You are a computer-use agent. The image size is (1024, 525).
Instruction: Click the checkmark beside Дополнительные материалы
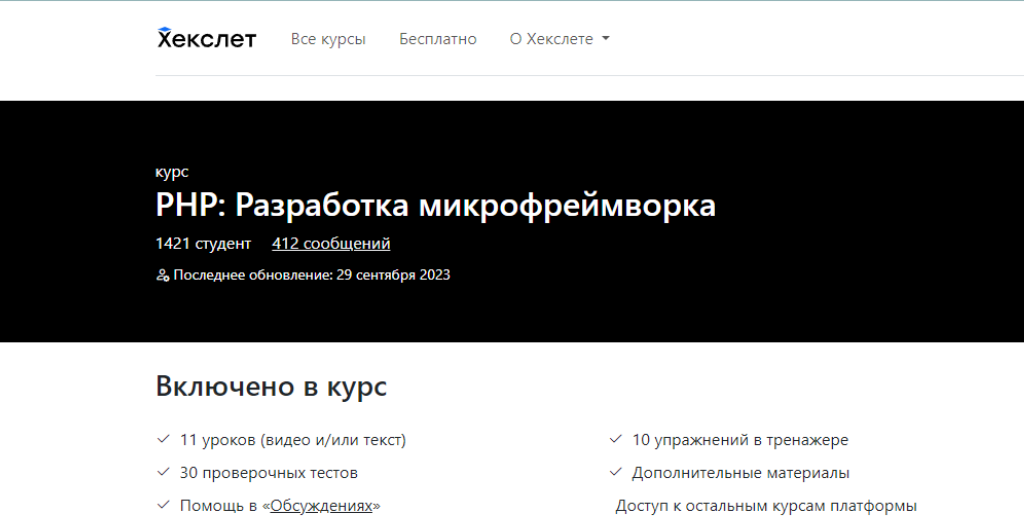tap(615, 471)
